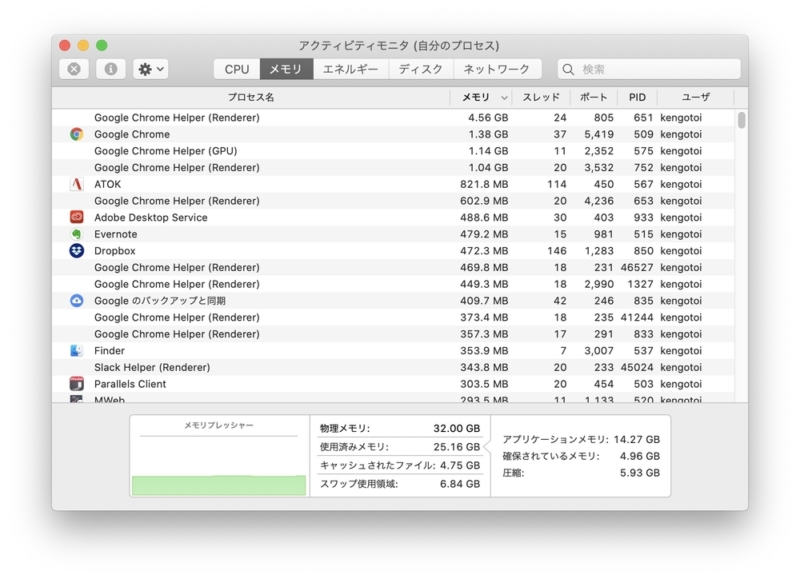The image size is (800, 579).
Task: Click the スワップ使用領域 6.84 GB value
Action: pos(460,484)
